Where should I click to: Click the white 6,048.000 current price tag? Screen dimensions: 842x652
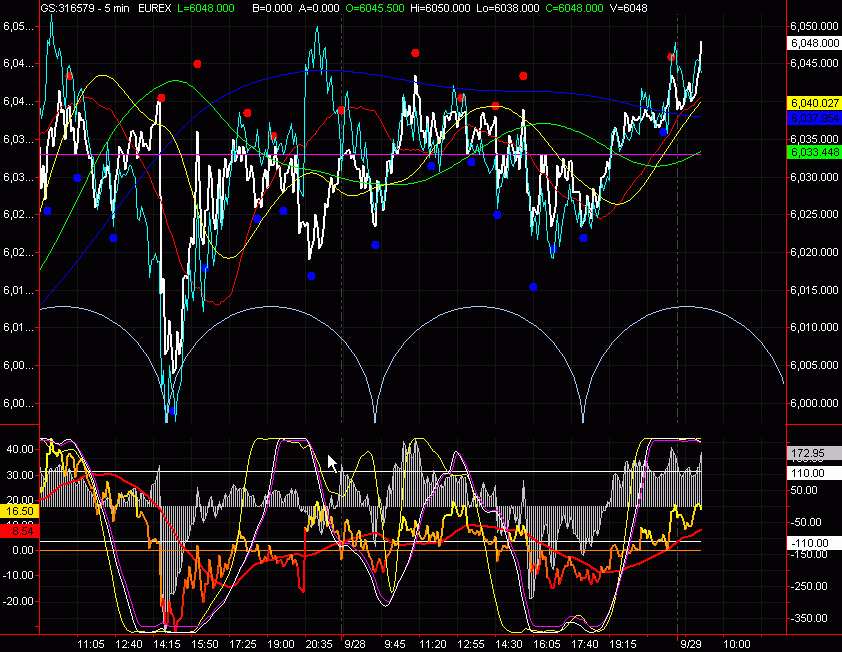pyautogui.click(x=815, y=43)
